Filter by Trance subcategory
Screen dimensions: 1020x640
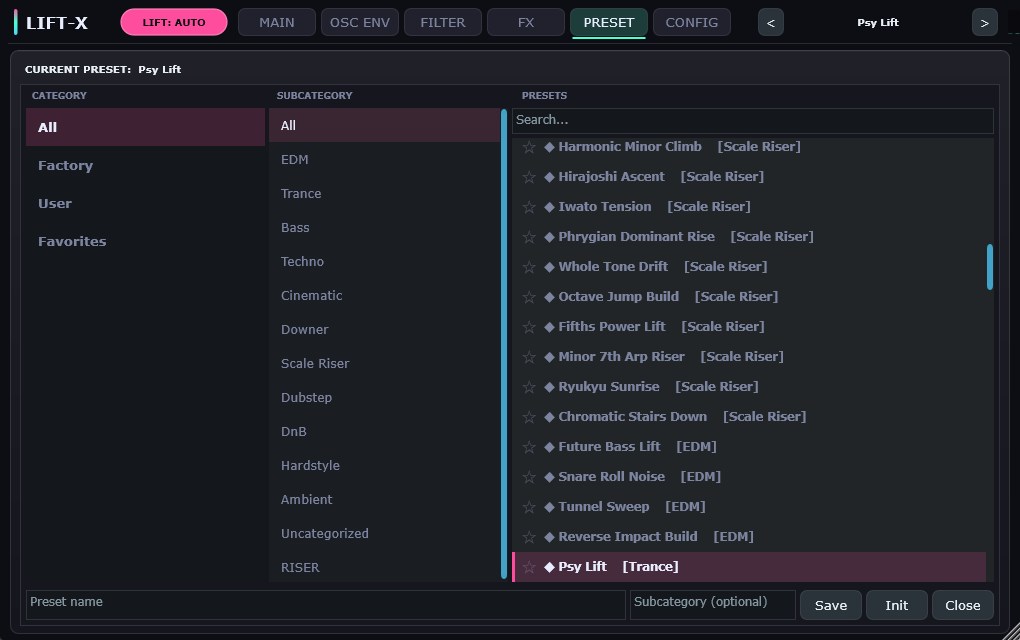(x=384, y=193)
